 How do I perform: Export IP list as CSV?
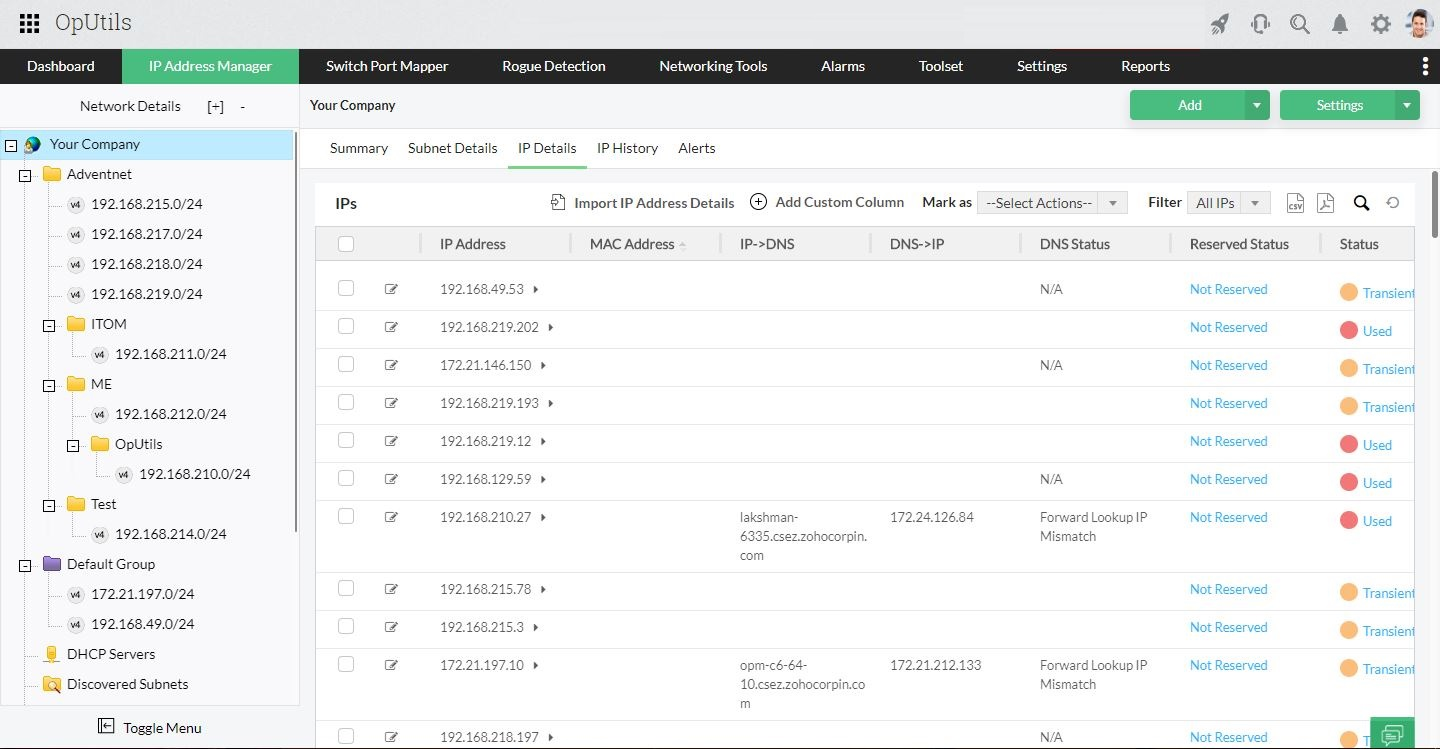1295,202
